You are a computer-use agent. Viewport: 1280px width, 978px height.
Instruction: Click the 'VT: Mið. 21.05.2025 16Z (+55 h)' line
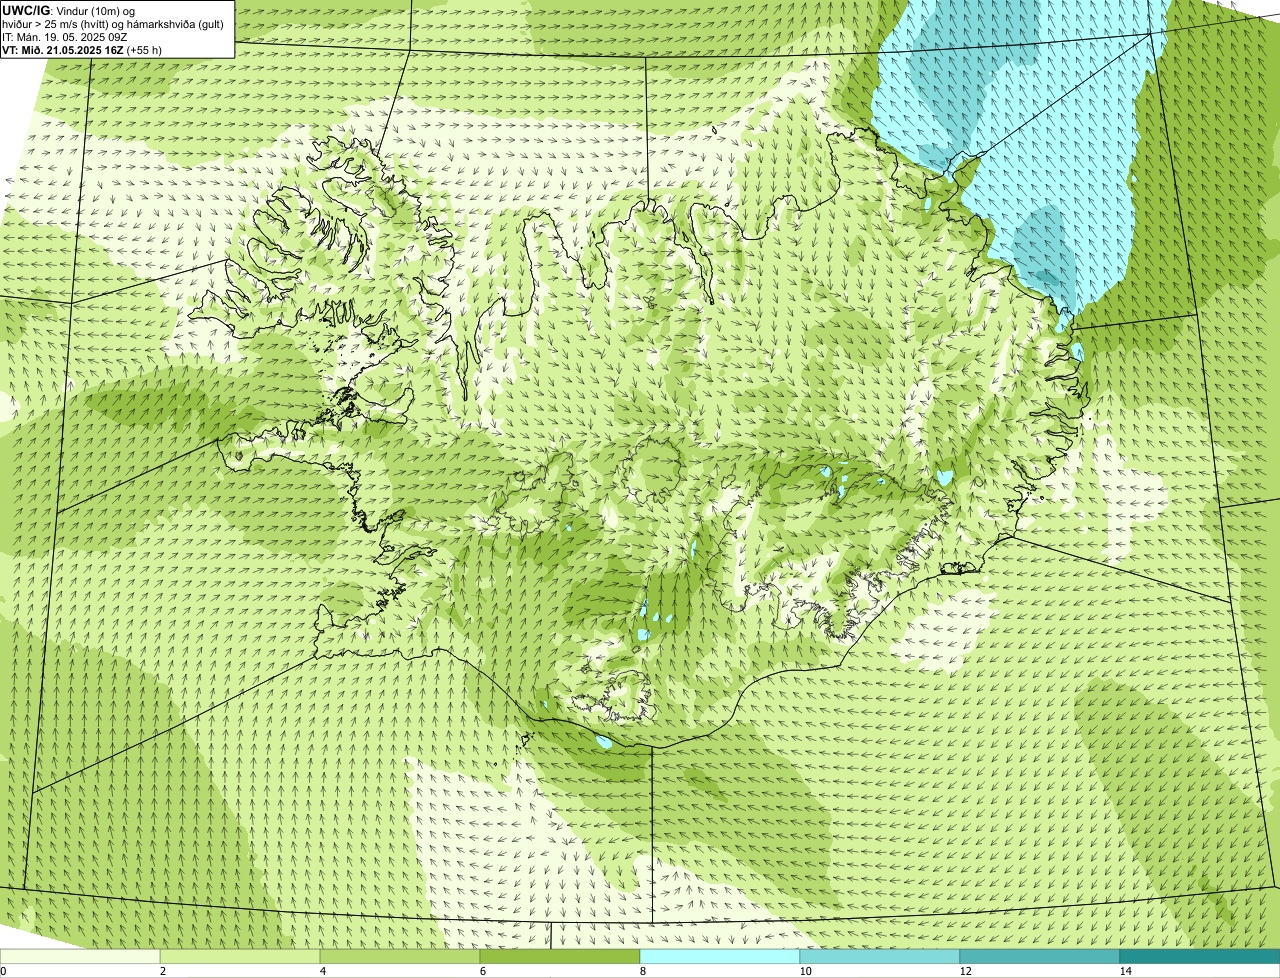[82, 49]
